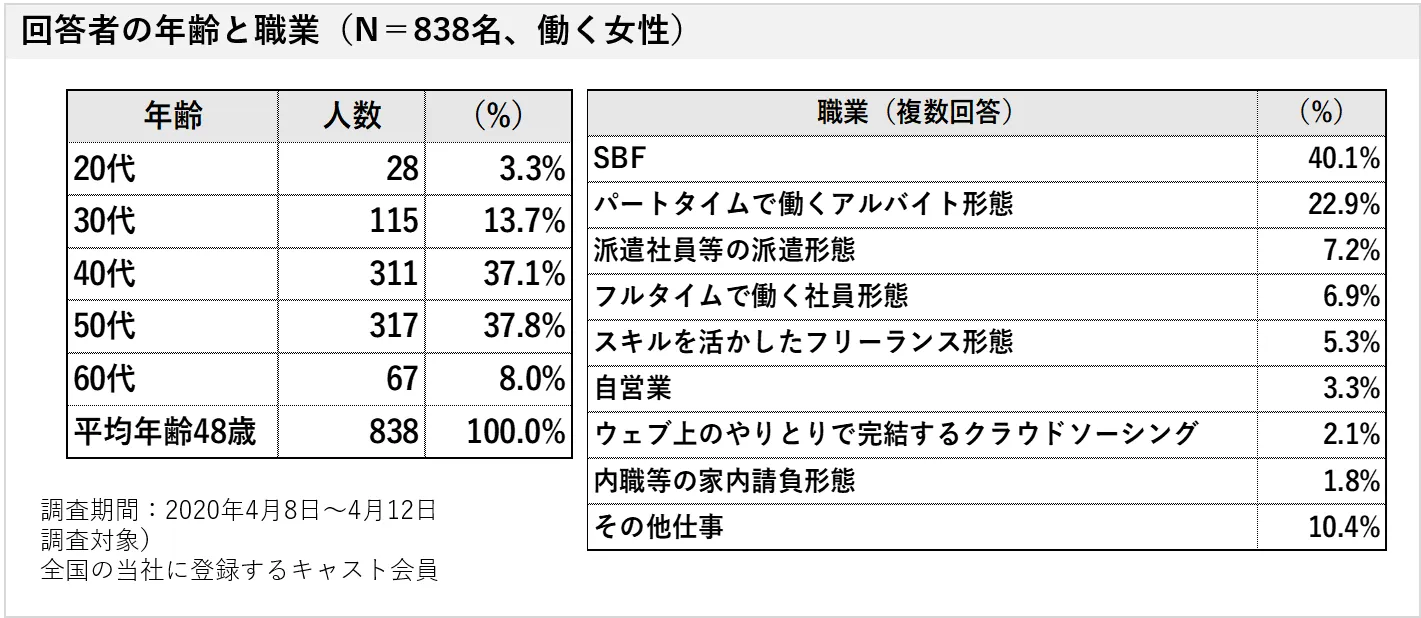The image size is (1421, 618).
Task: Select the SBF occupation row
Action: [x=622, y=158]
